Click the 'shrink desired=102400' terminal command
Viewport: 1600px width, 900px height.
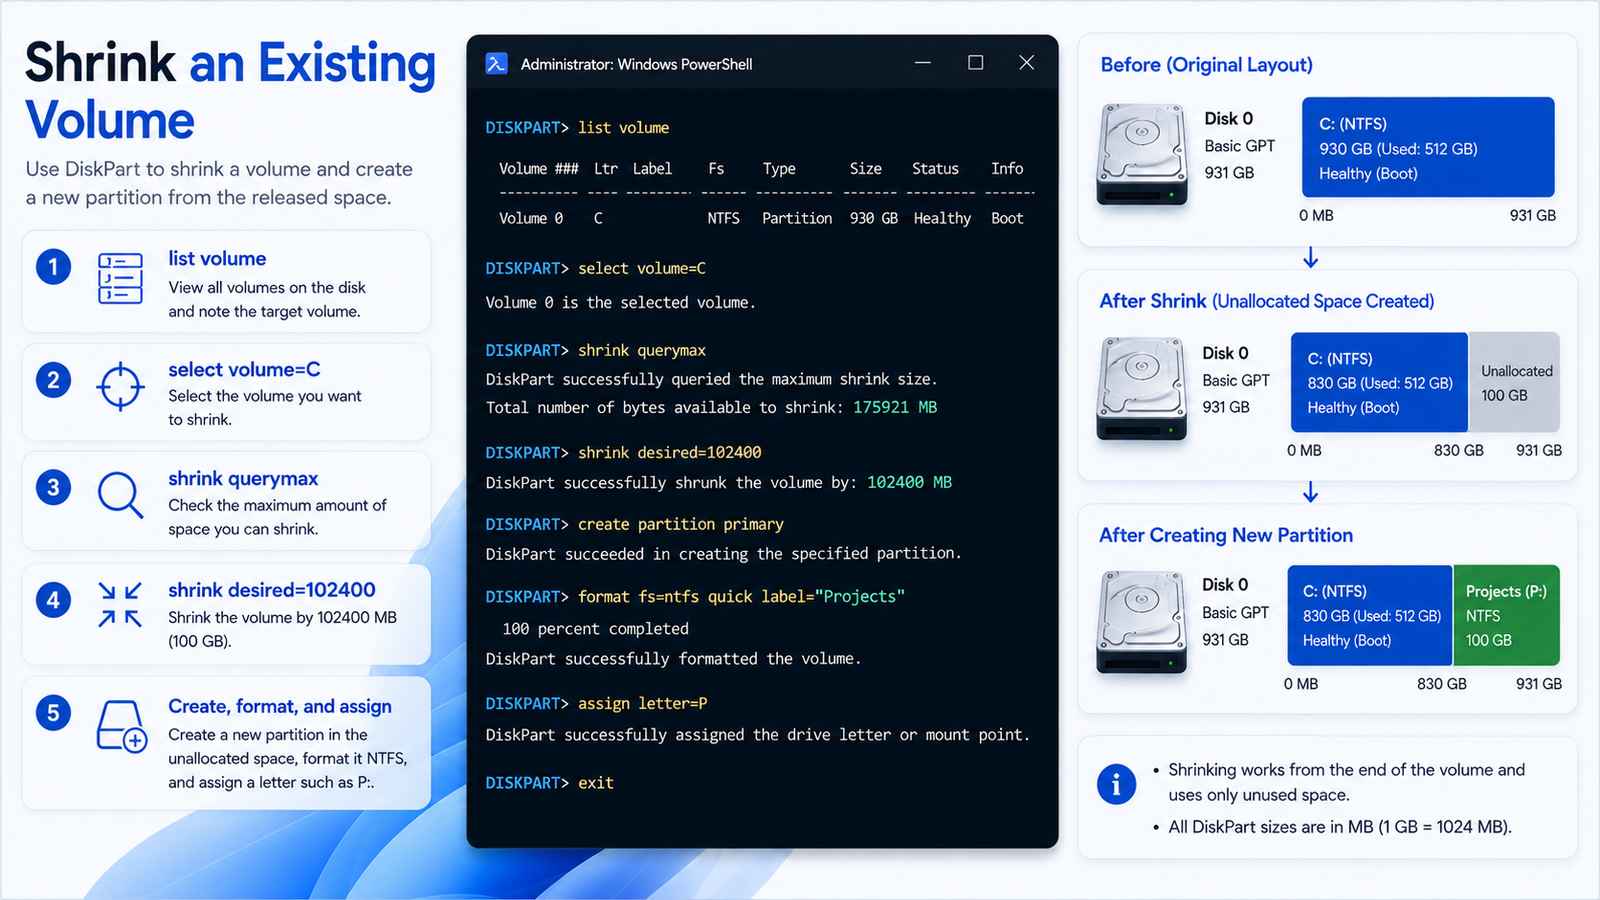[x=669, y=453]
